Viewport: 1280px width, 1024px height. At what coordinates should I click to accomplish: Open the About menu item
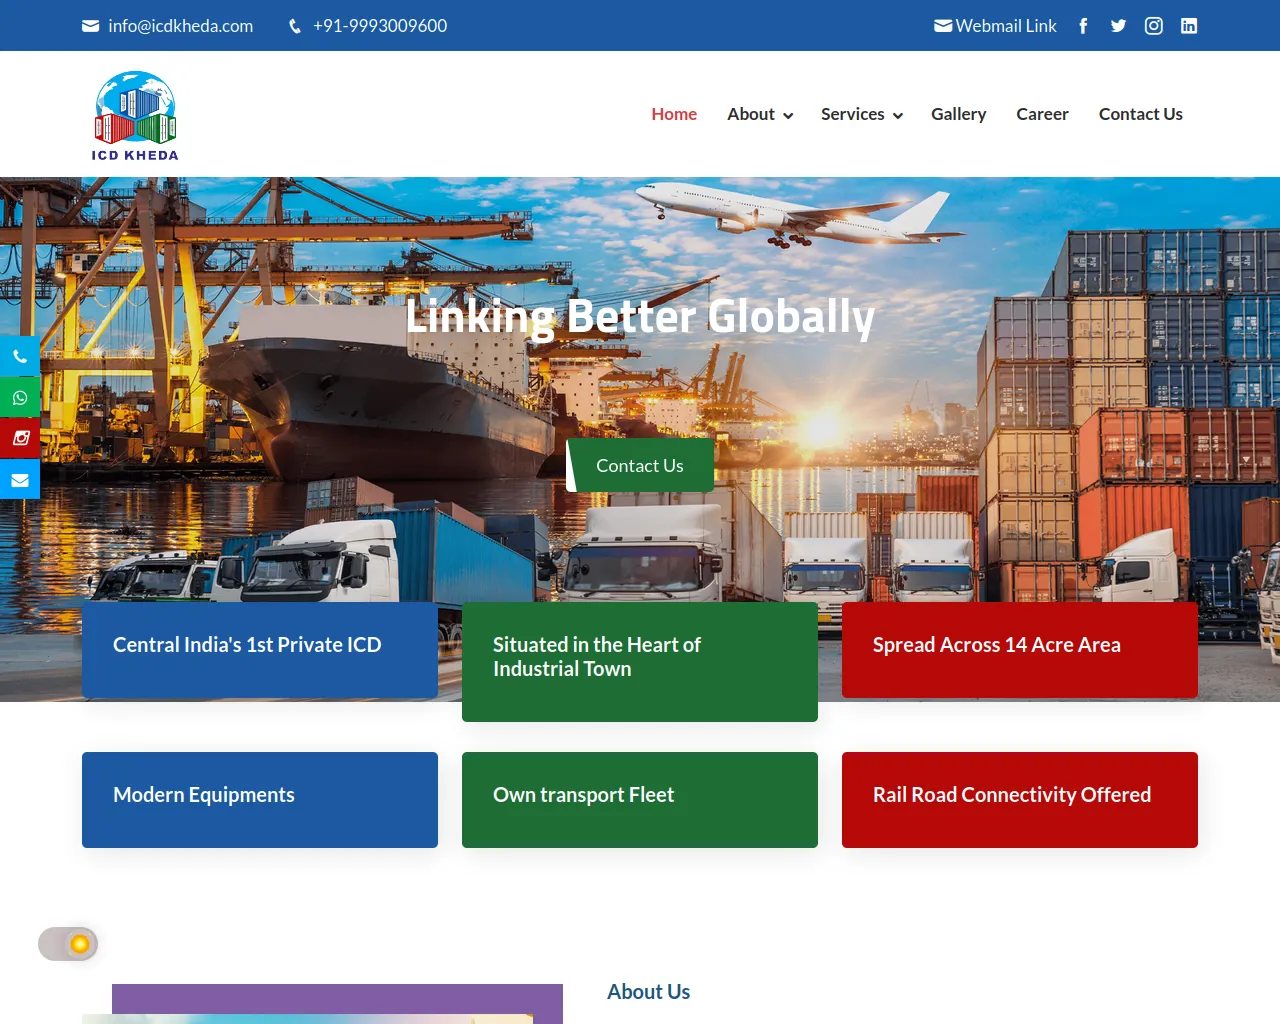coord(751,114)
